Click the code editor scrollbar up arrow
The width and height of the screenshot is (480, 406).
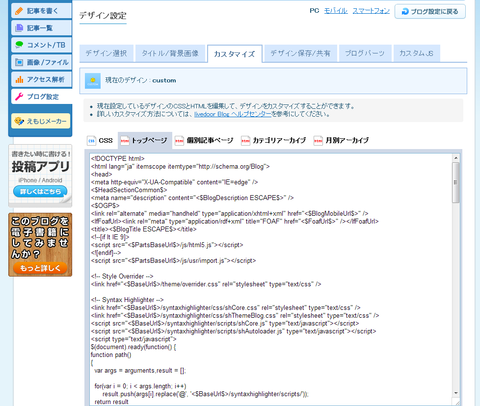(x=456, y=158)
